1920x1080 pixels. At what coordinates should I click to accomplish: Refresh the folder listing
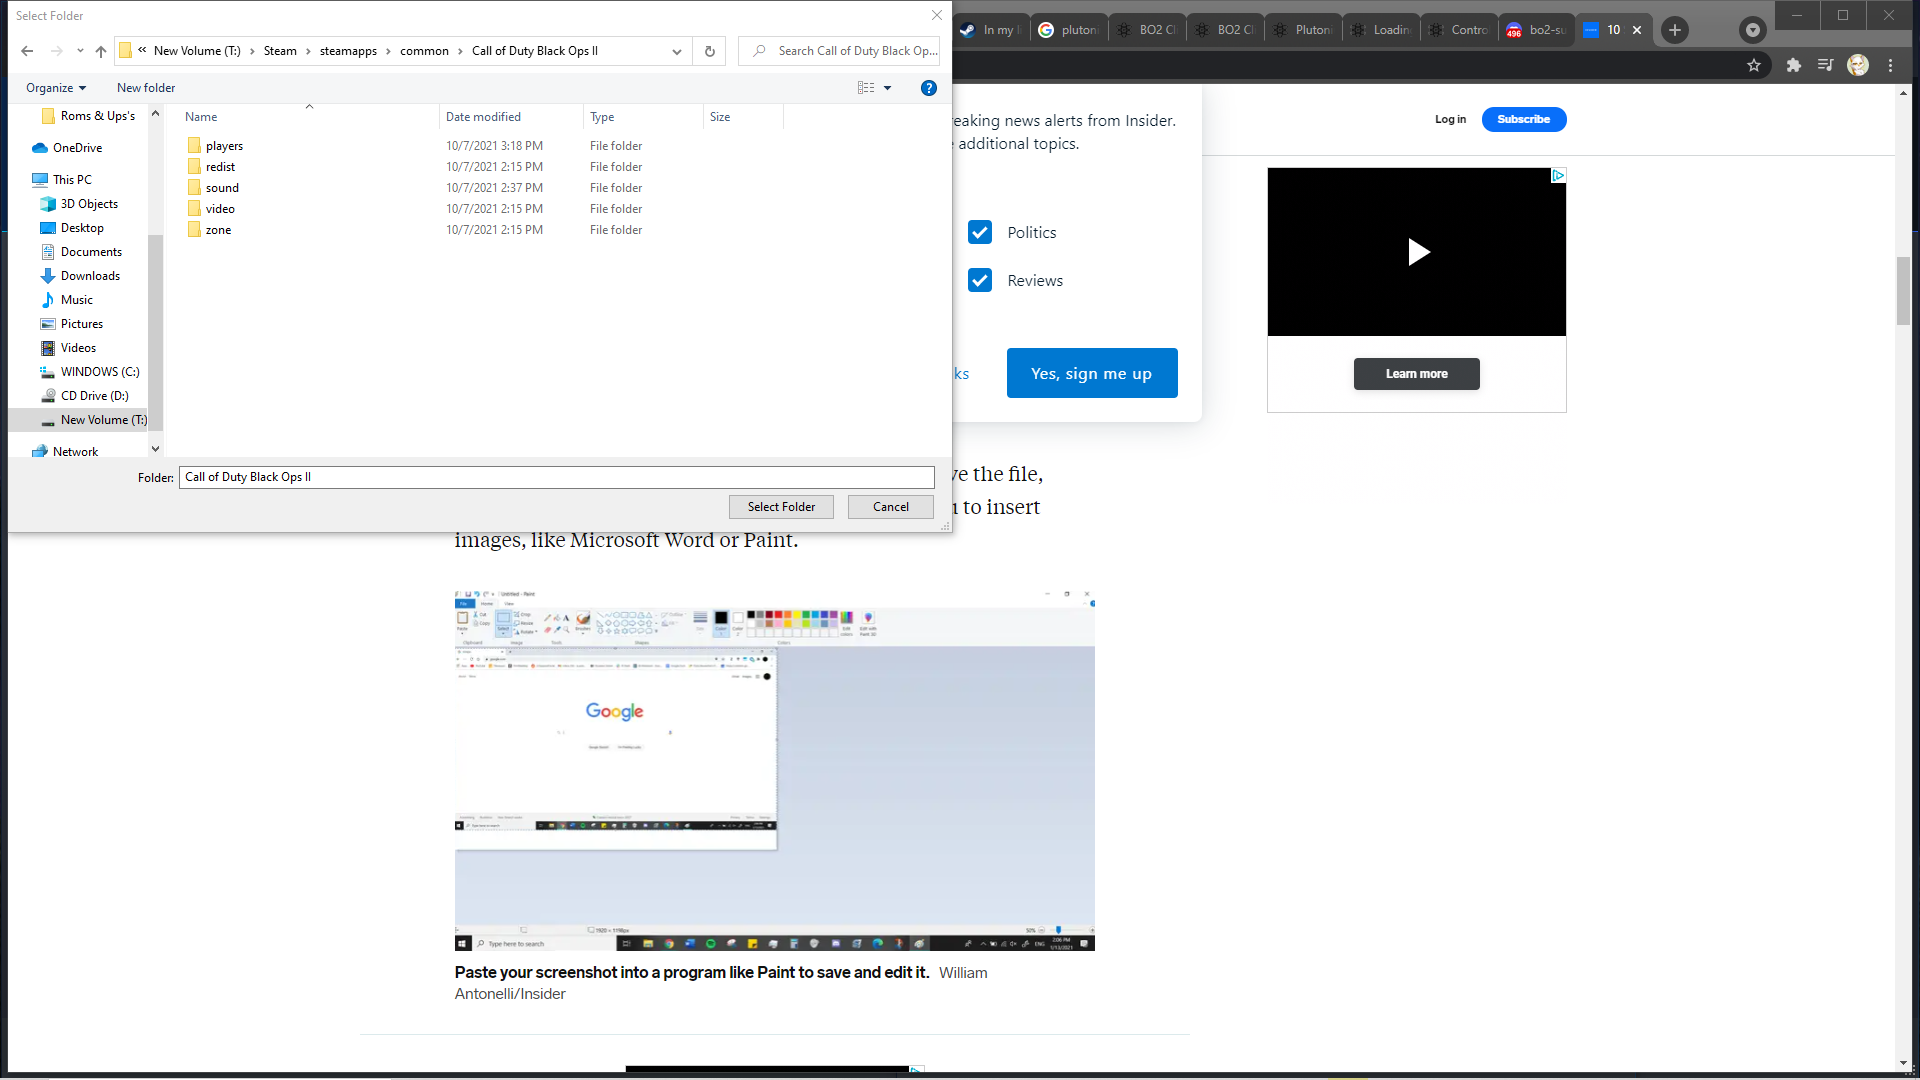[x=710, y=51]
